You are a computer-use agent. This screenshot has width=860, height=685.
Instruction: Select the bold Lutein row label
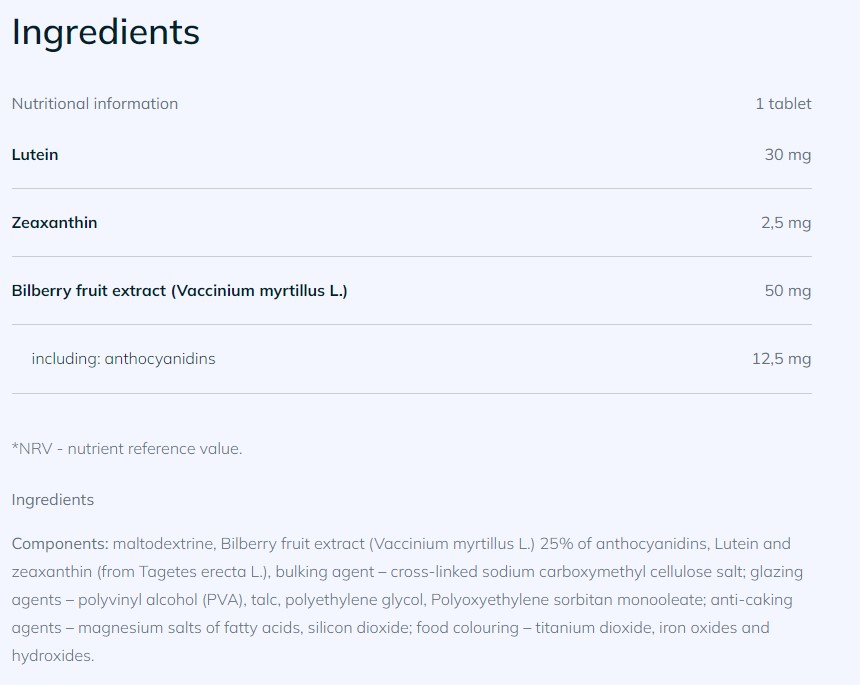tap(35, 155)
